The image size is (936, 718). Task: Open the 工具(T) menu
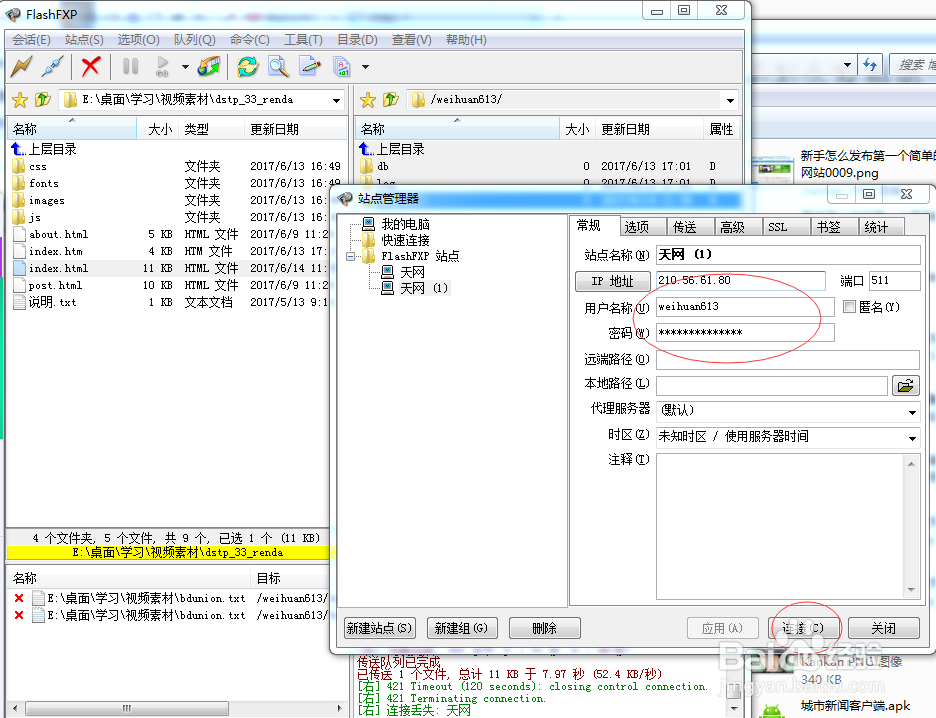point(303,40)
